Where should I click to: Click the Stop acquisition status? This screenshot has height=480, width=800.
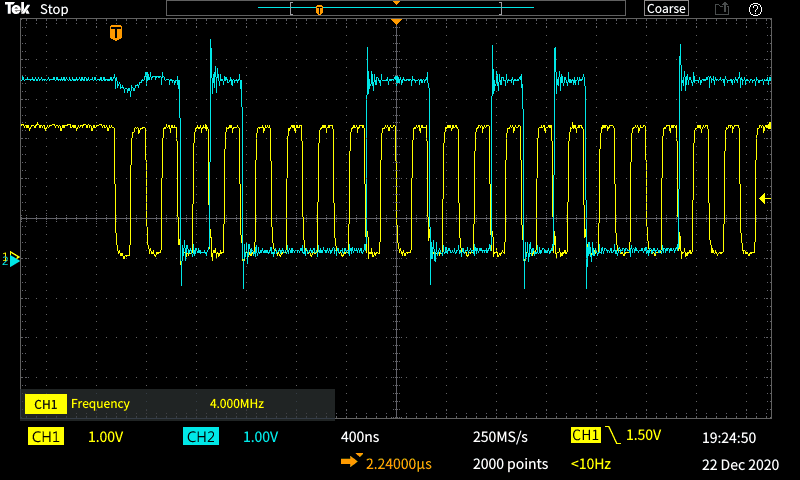[54, 9]
